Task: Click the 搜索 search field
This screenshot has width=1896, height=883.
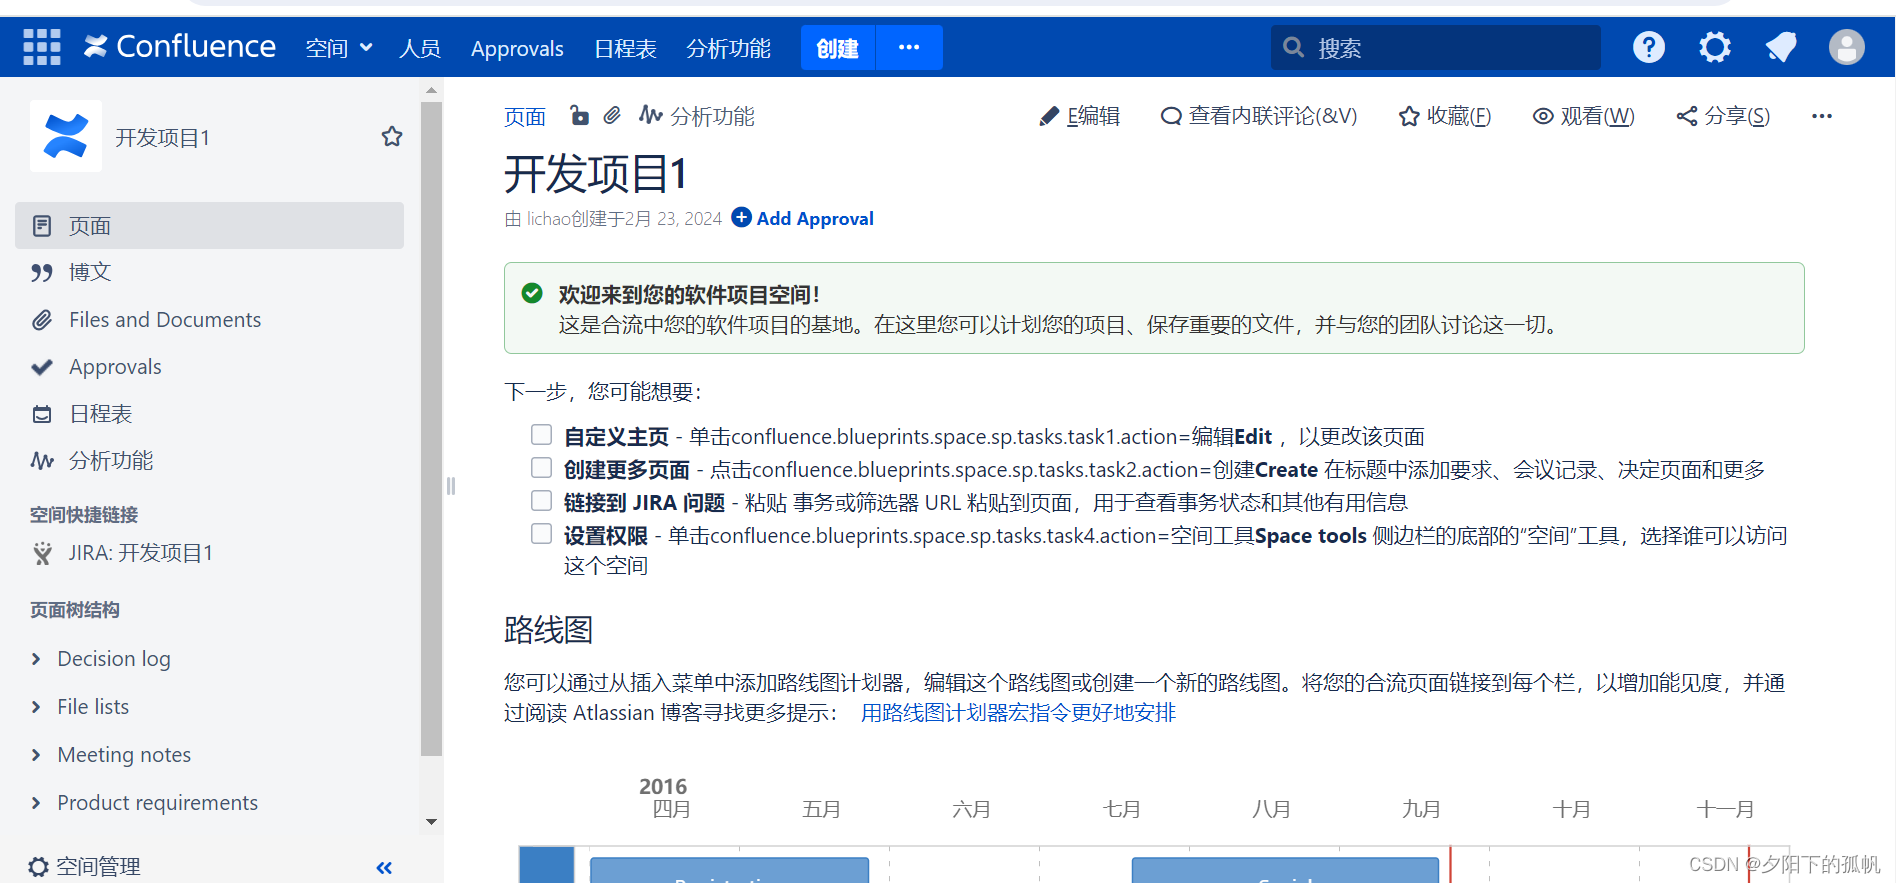Action: (1435, 47)
